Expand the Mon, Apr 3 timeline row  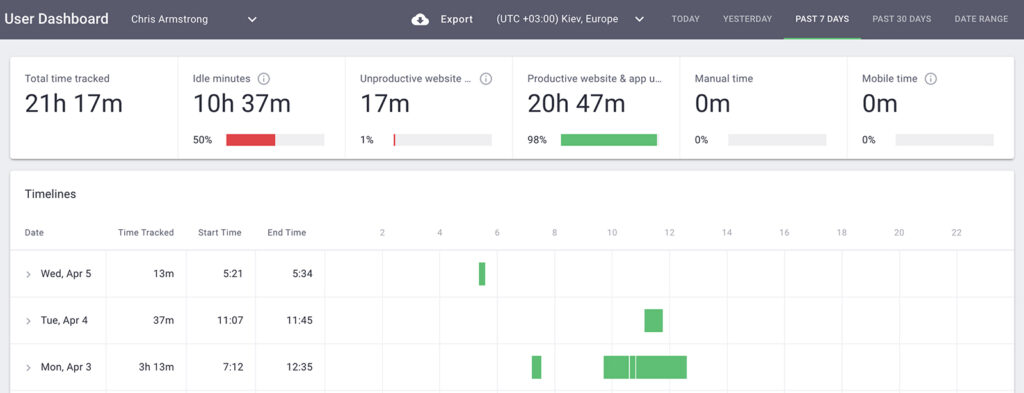[28, 368]
